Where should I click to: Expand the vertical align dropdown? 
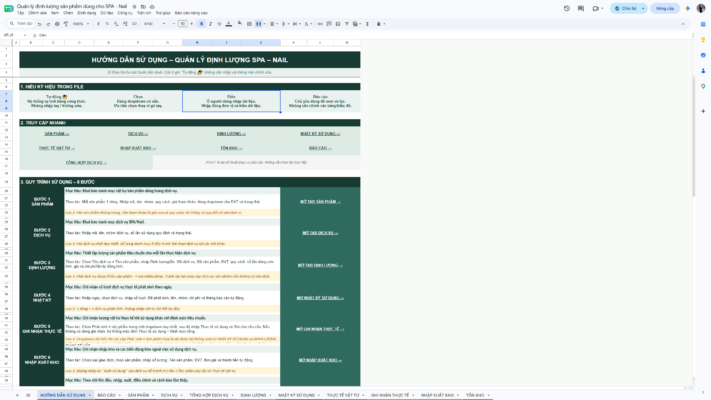288,24
